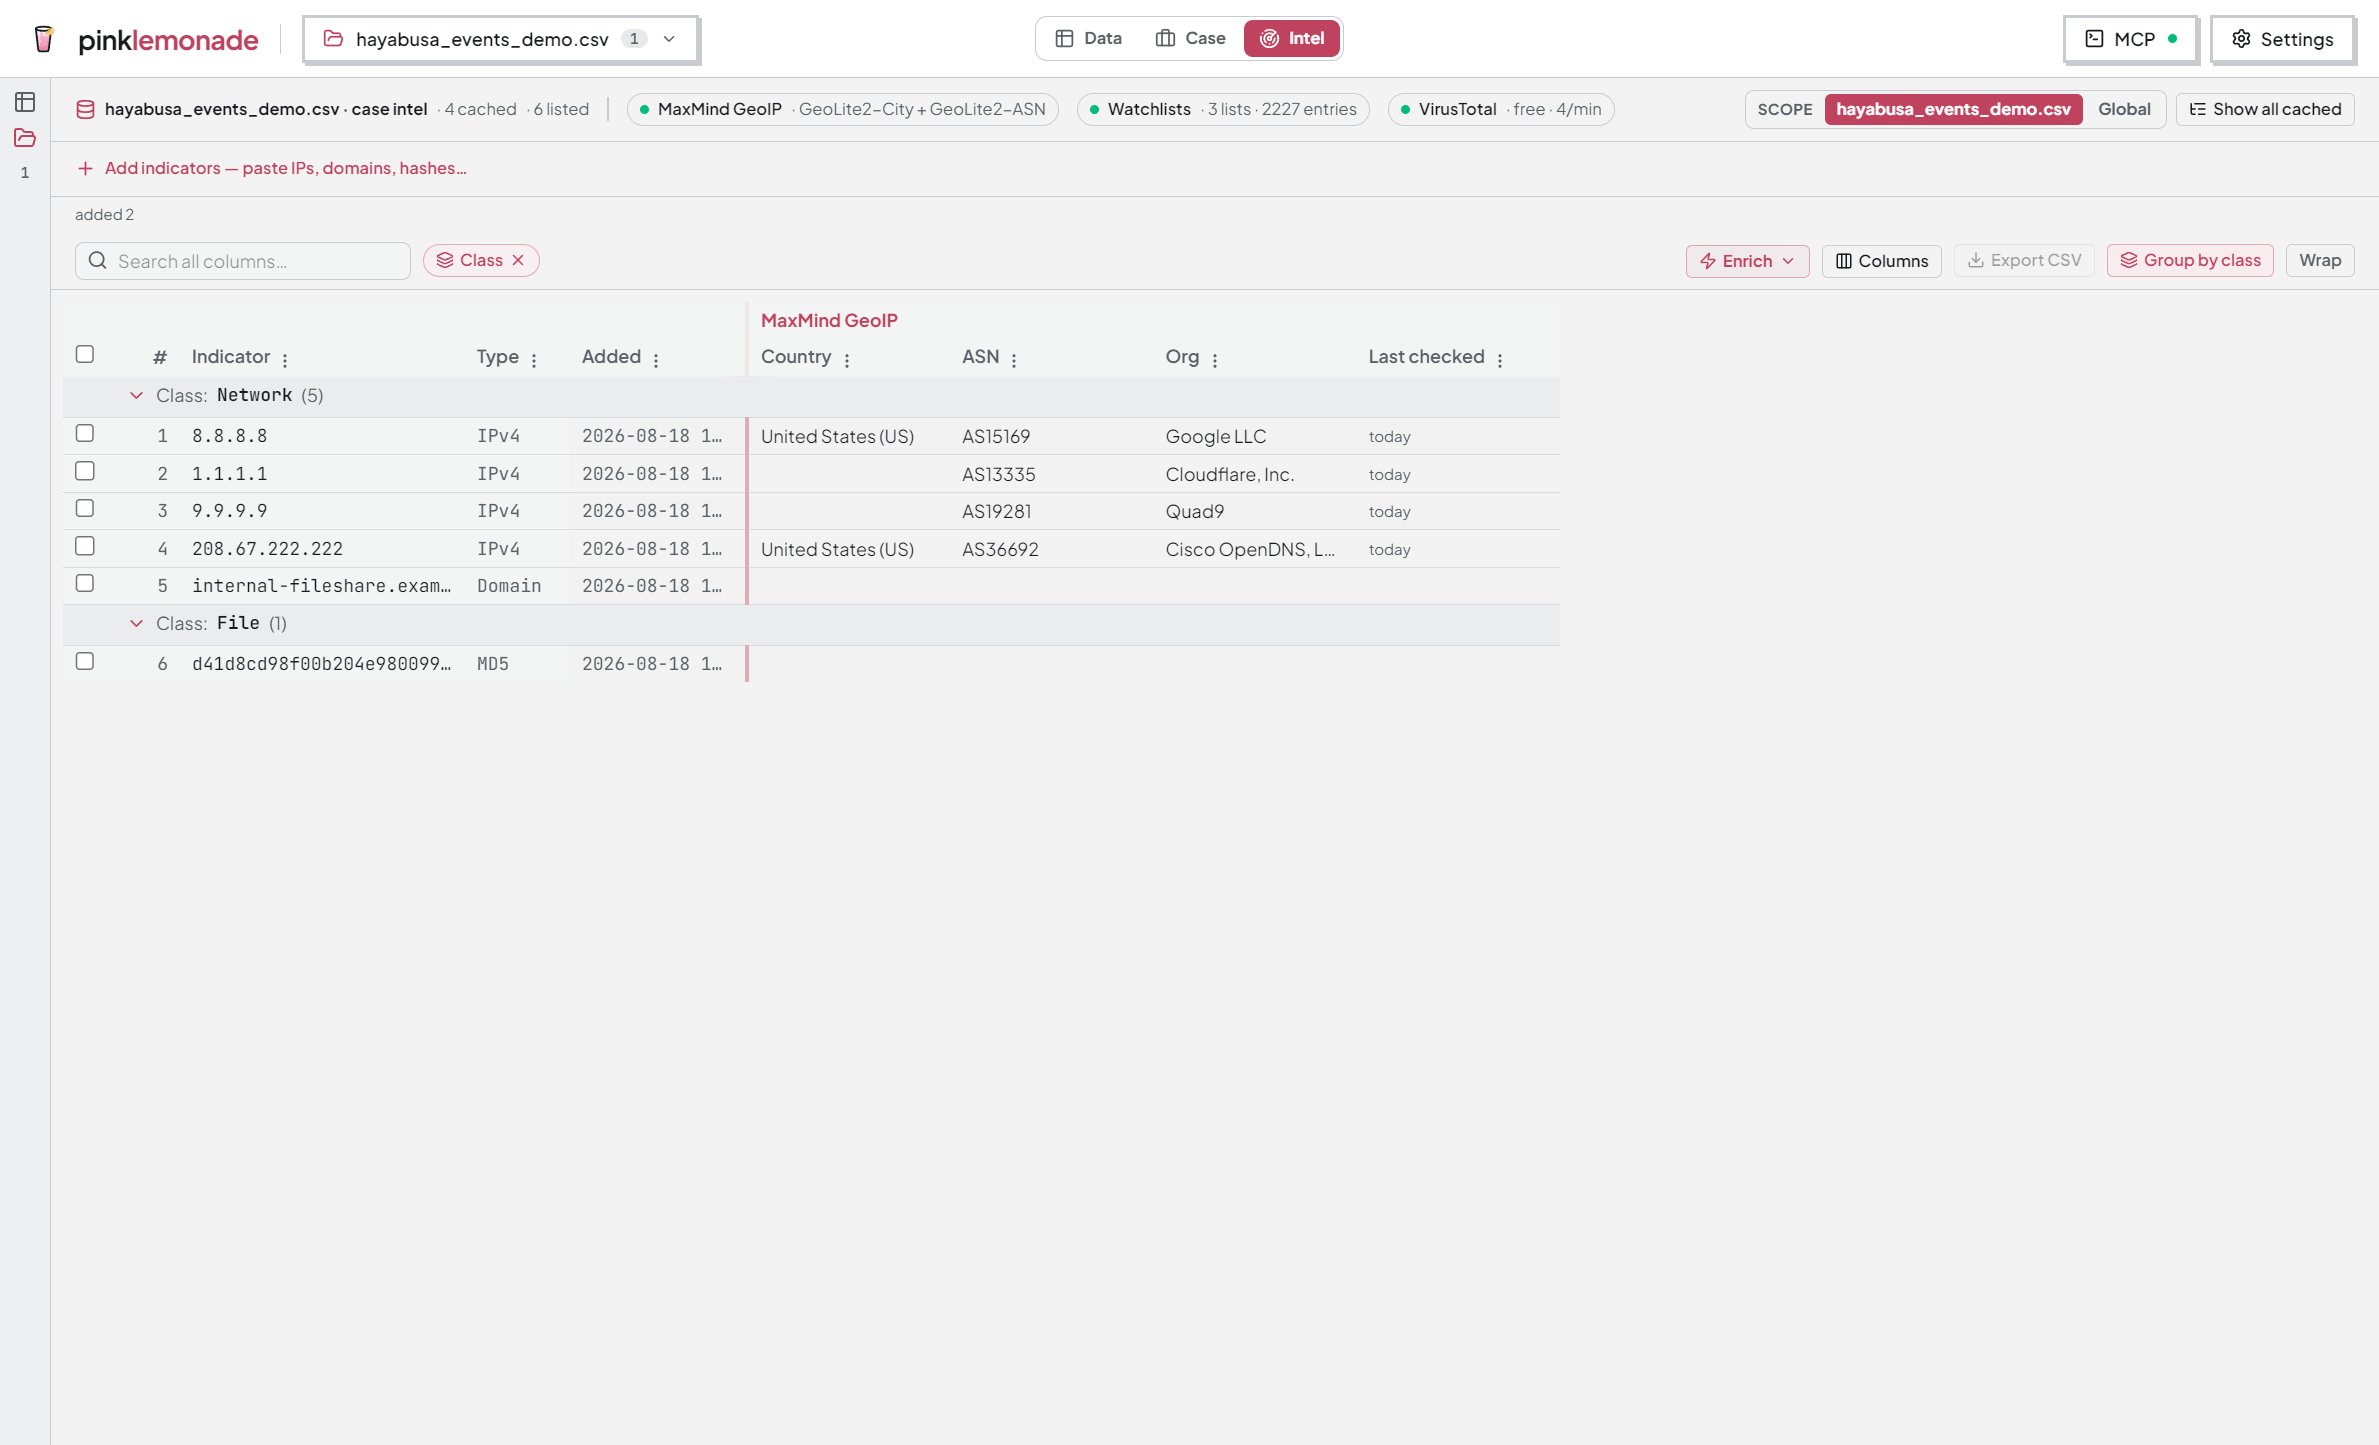The image size is (2379, 1445).
Task: Open the hayabusa_events_demo.csv case dropdown
Action: [500, 39]
